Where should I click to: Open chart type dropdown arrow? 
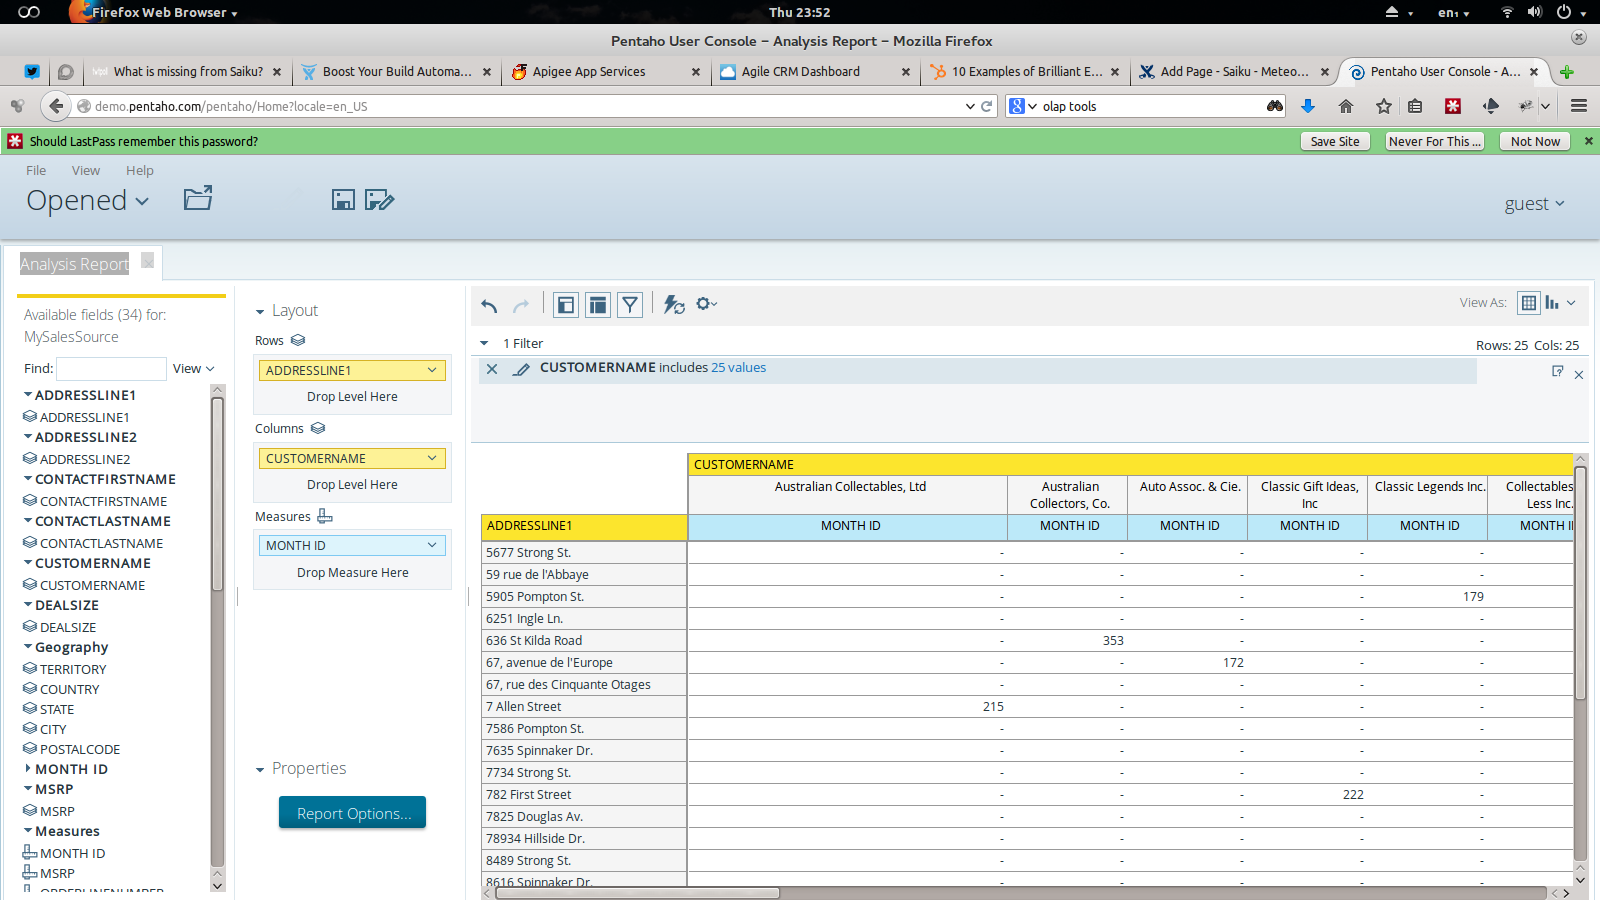(x=1571, y=303)
